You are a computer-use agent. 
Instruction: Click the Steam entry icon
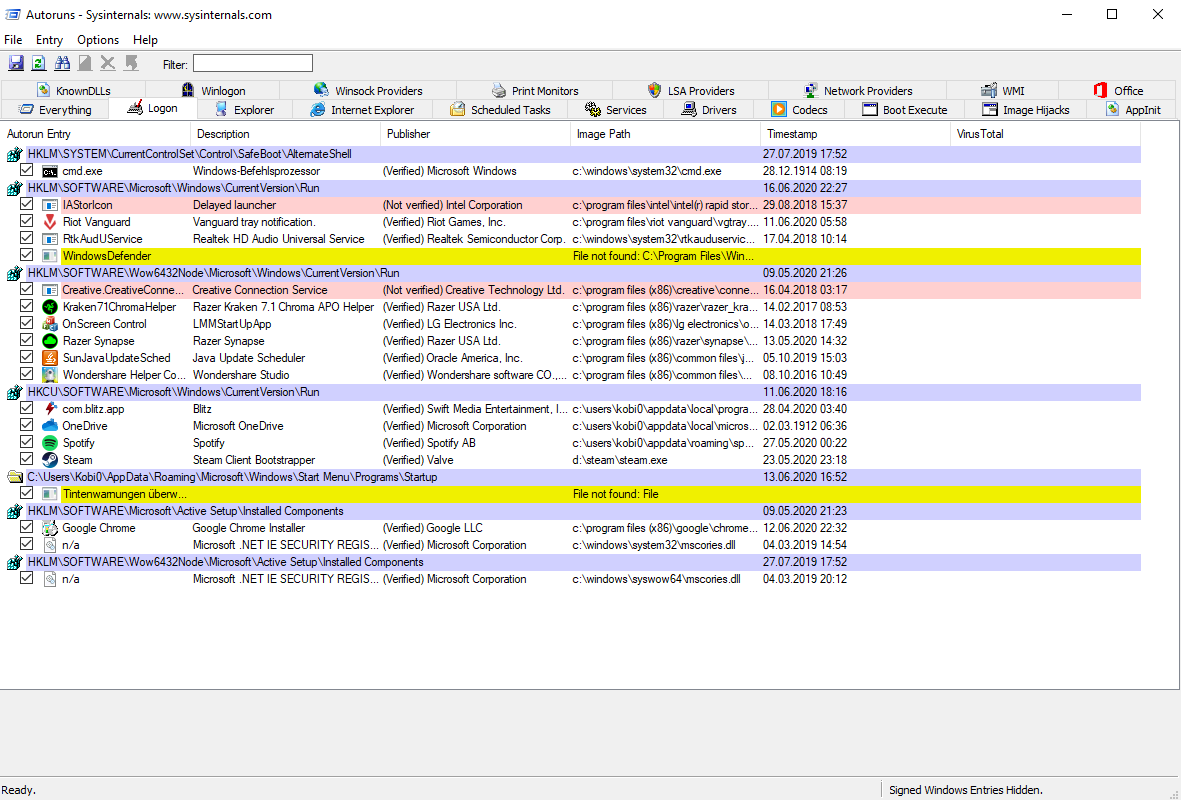(50, 460)
